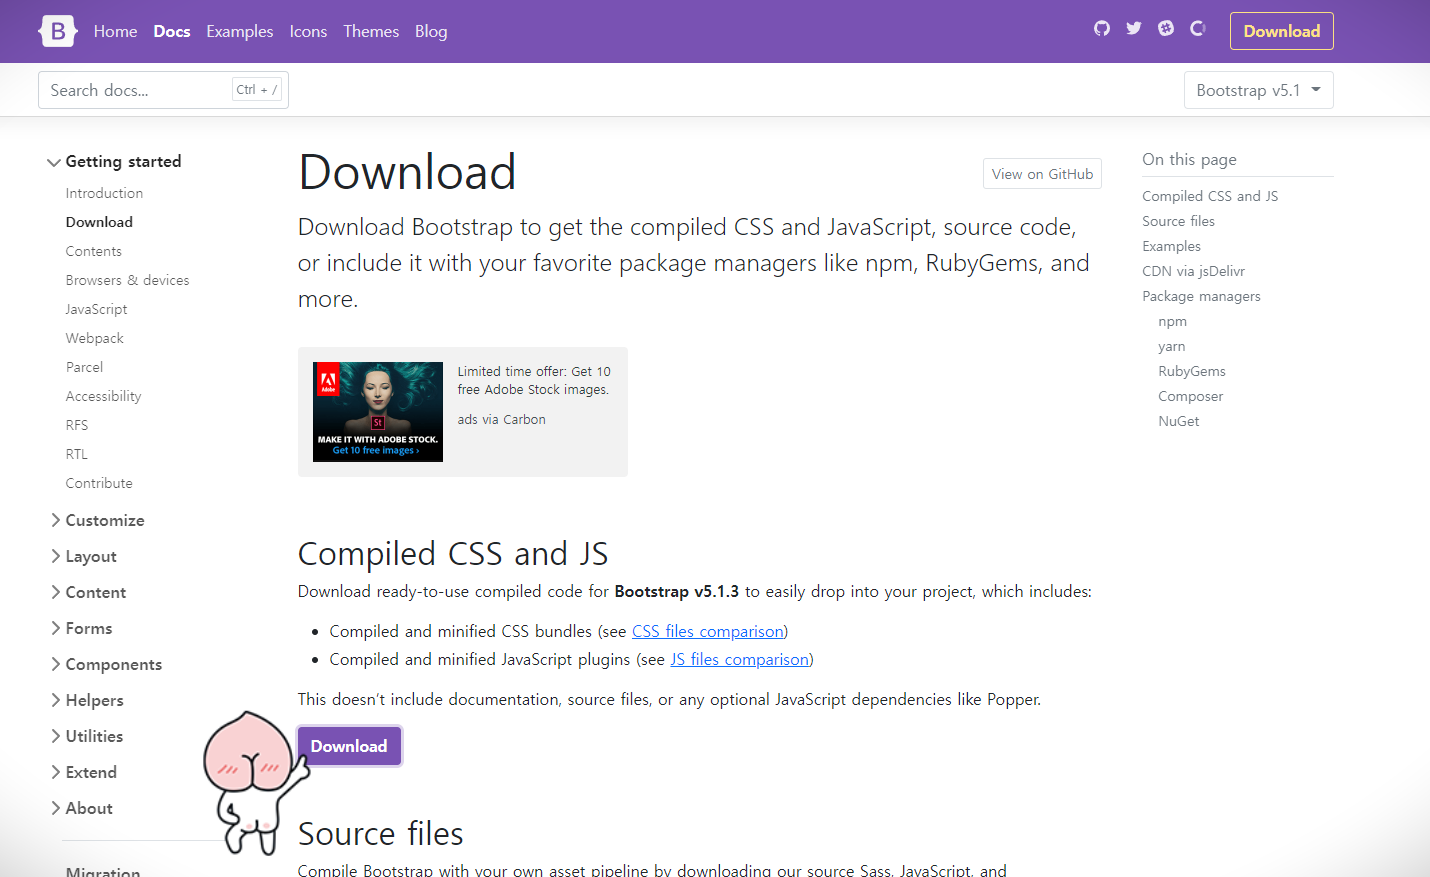Screen dimensions: 1430x877
Task: Expand the Content section
Action: click(89, 592)
